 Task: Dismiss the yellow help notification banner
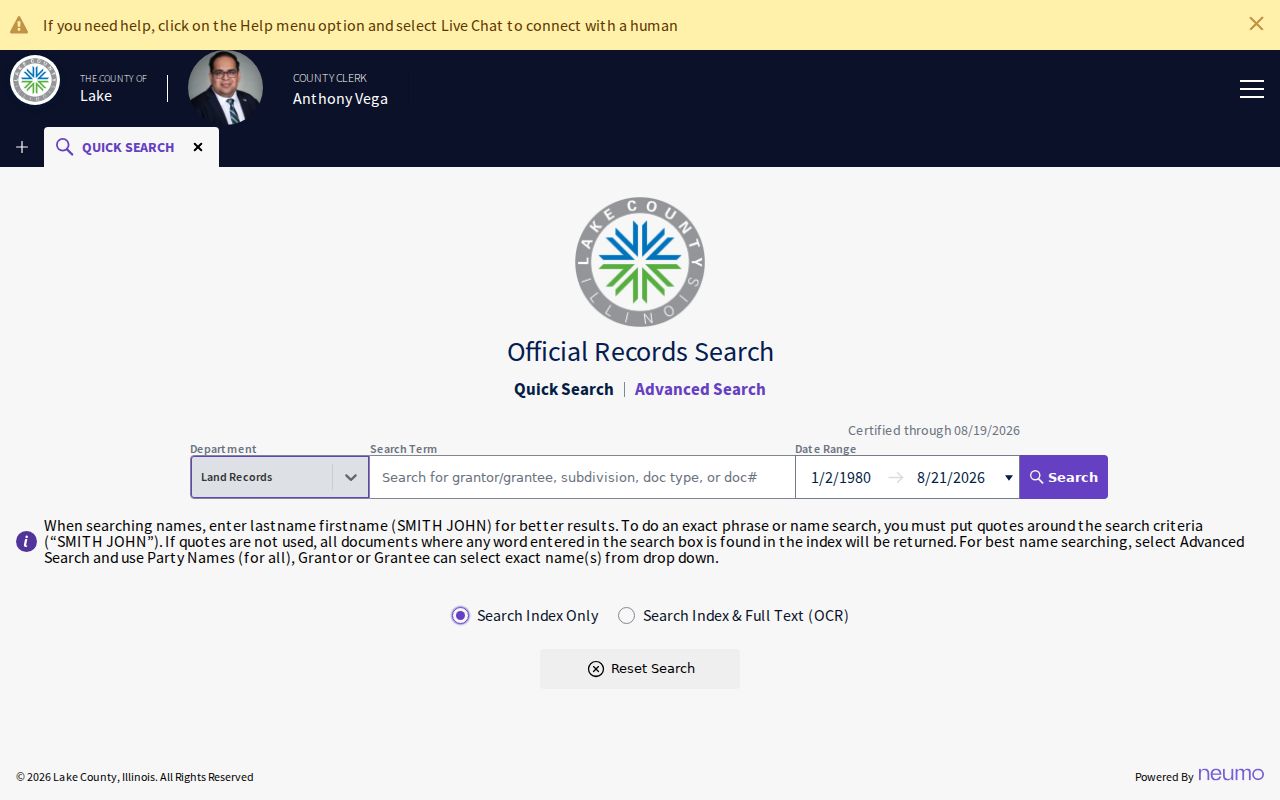[1256, 24]
